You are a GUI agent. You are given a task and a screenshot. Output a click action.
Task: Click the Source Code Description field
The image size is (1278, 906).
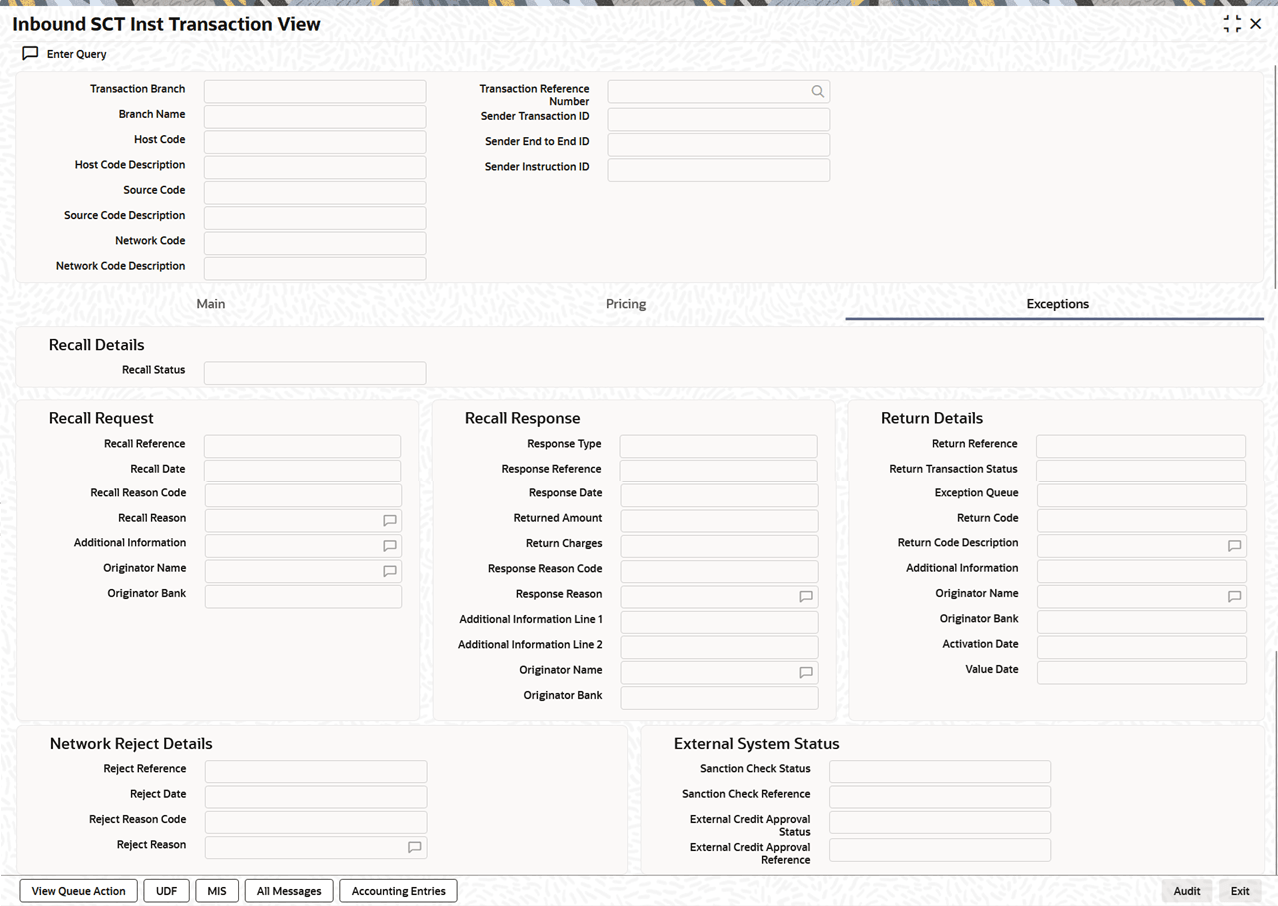(x=315, y=218)
